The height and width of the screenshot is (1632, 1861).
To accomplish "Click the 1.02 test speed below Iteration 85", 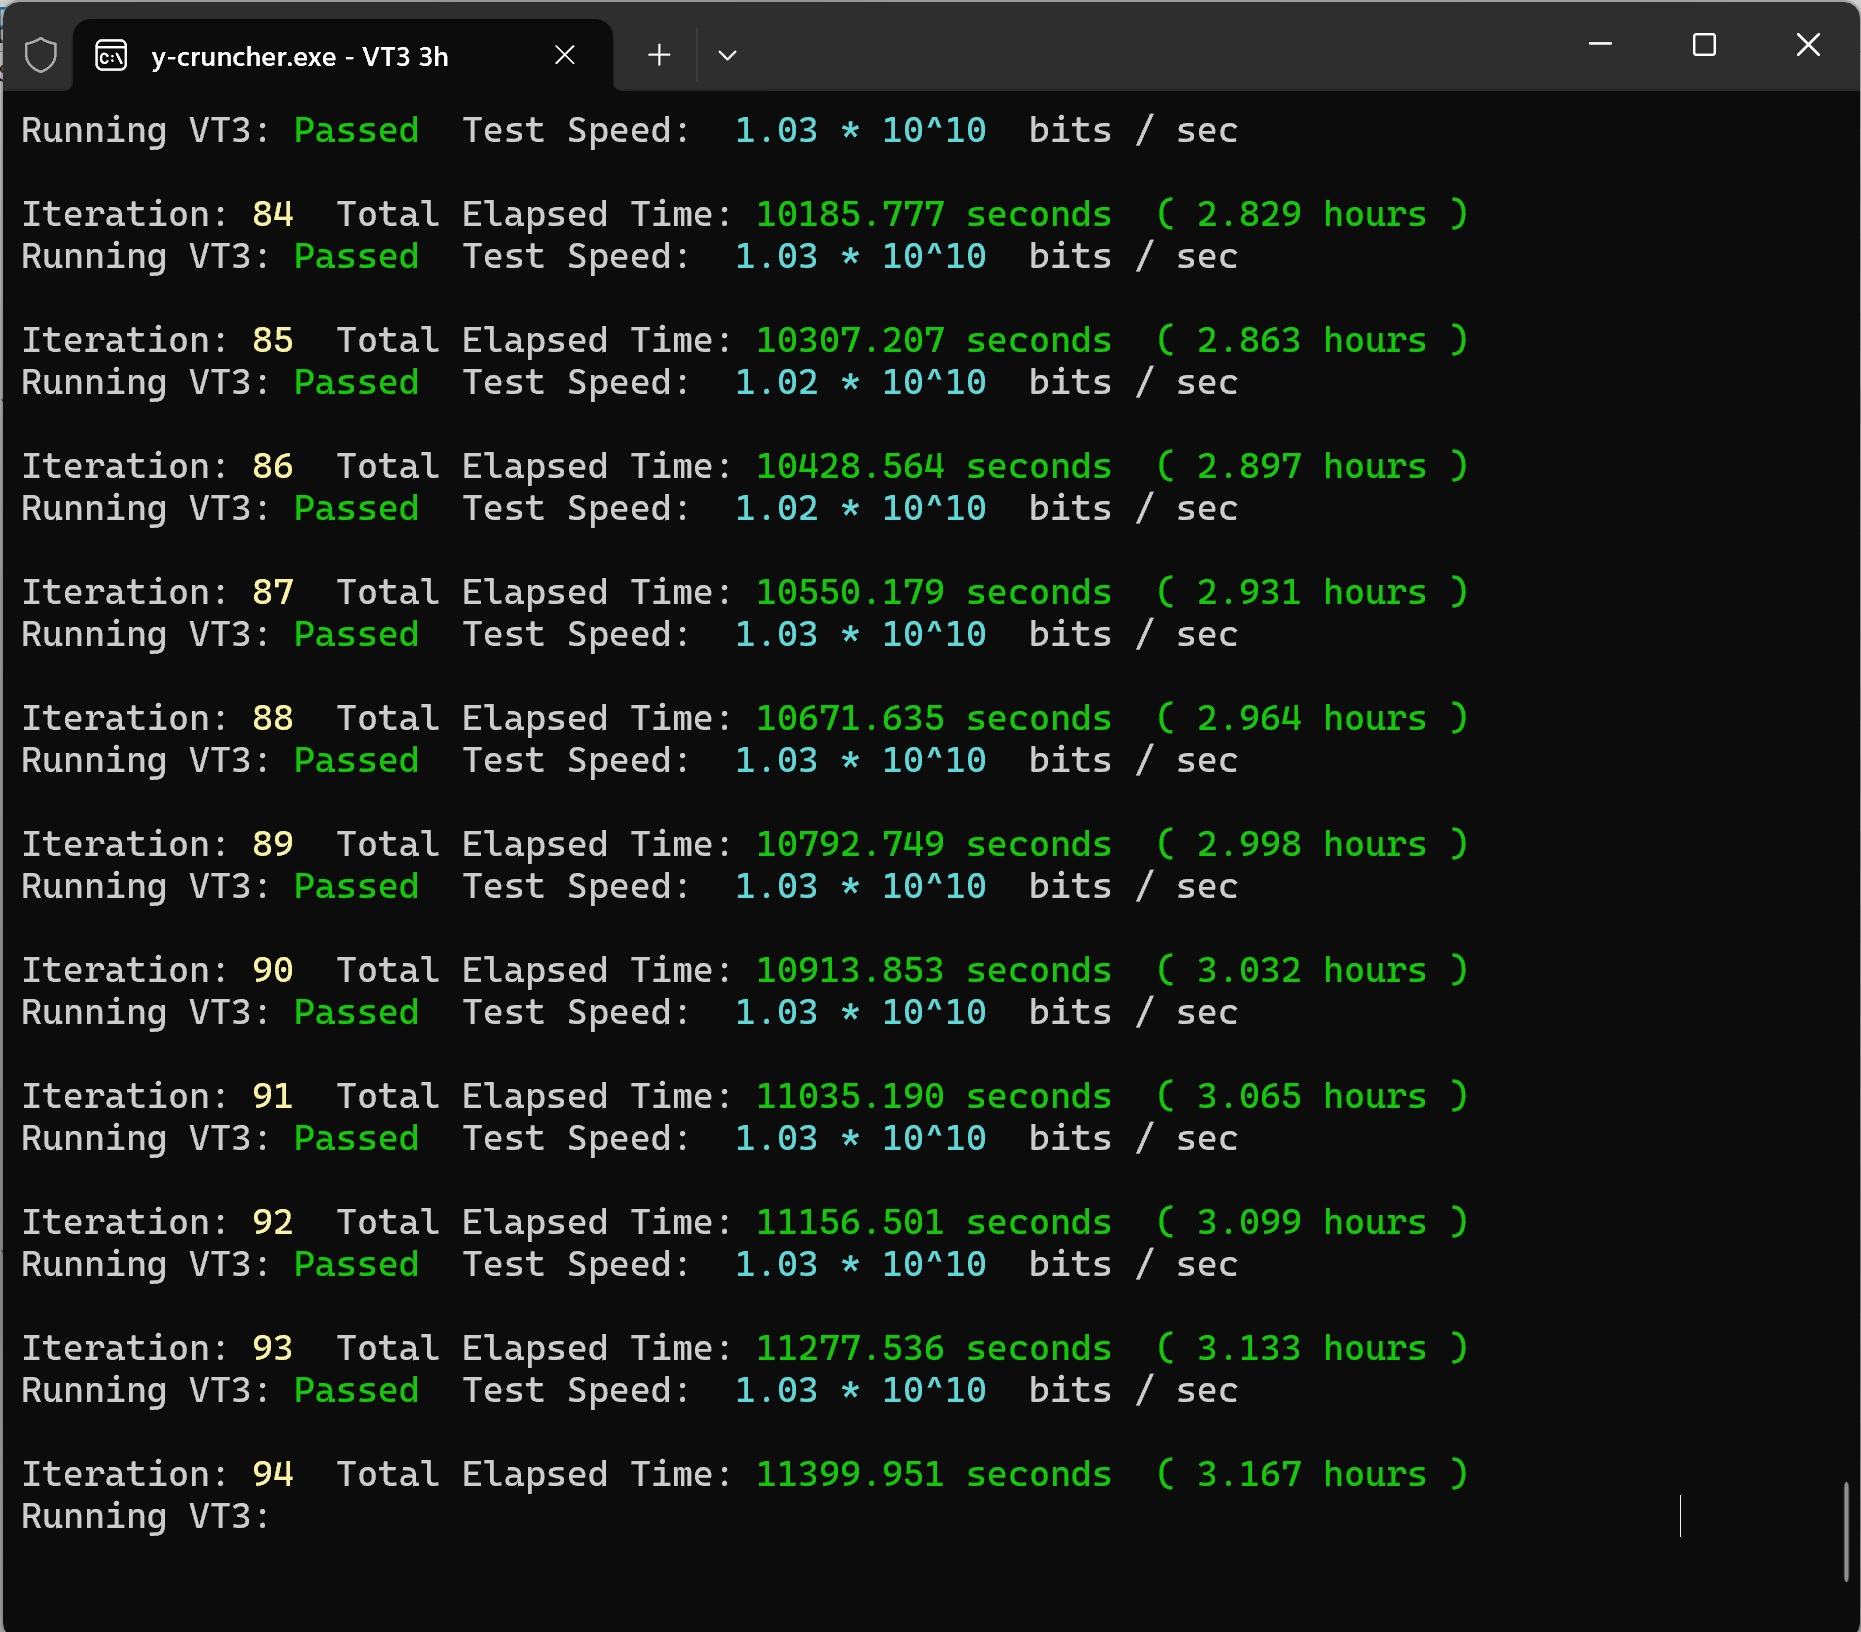I will point(776,383).
